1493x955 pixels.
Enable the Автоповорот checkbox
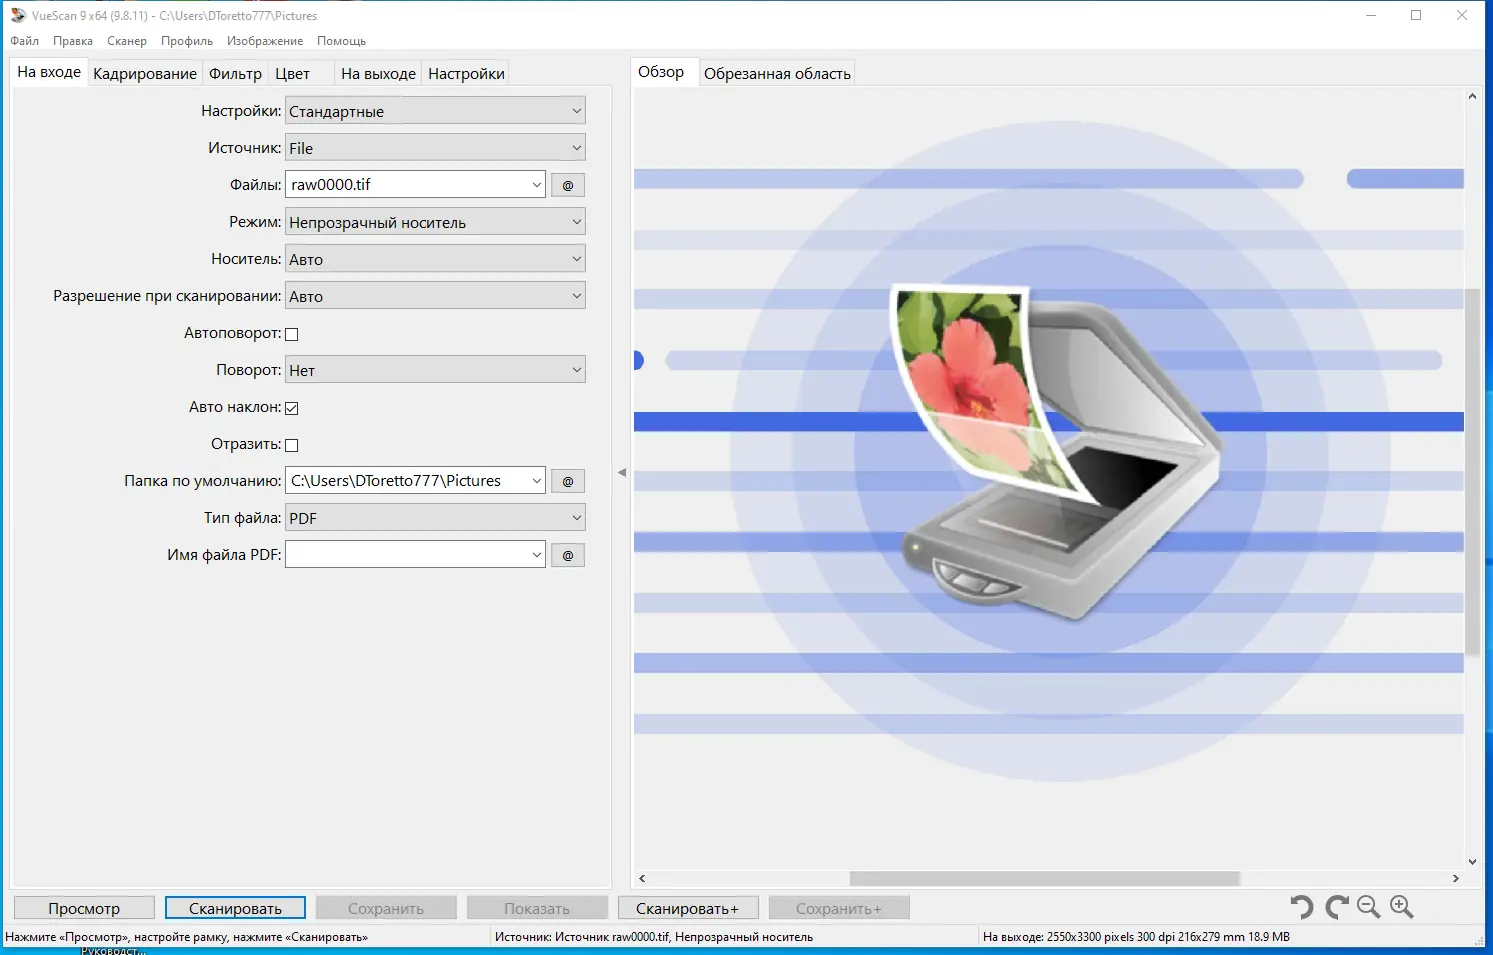(291, 333)
